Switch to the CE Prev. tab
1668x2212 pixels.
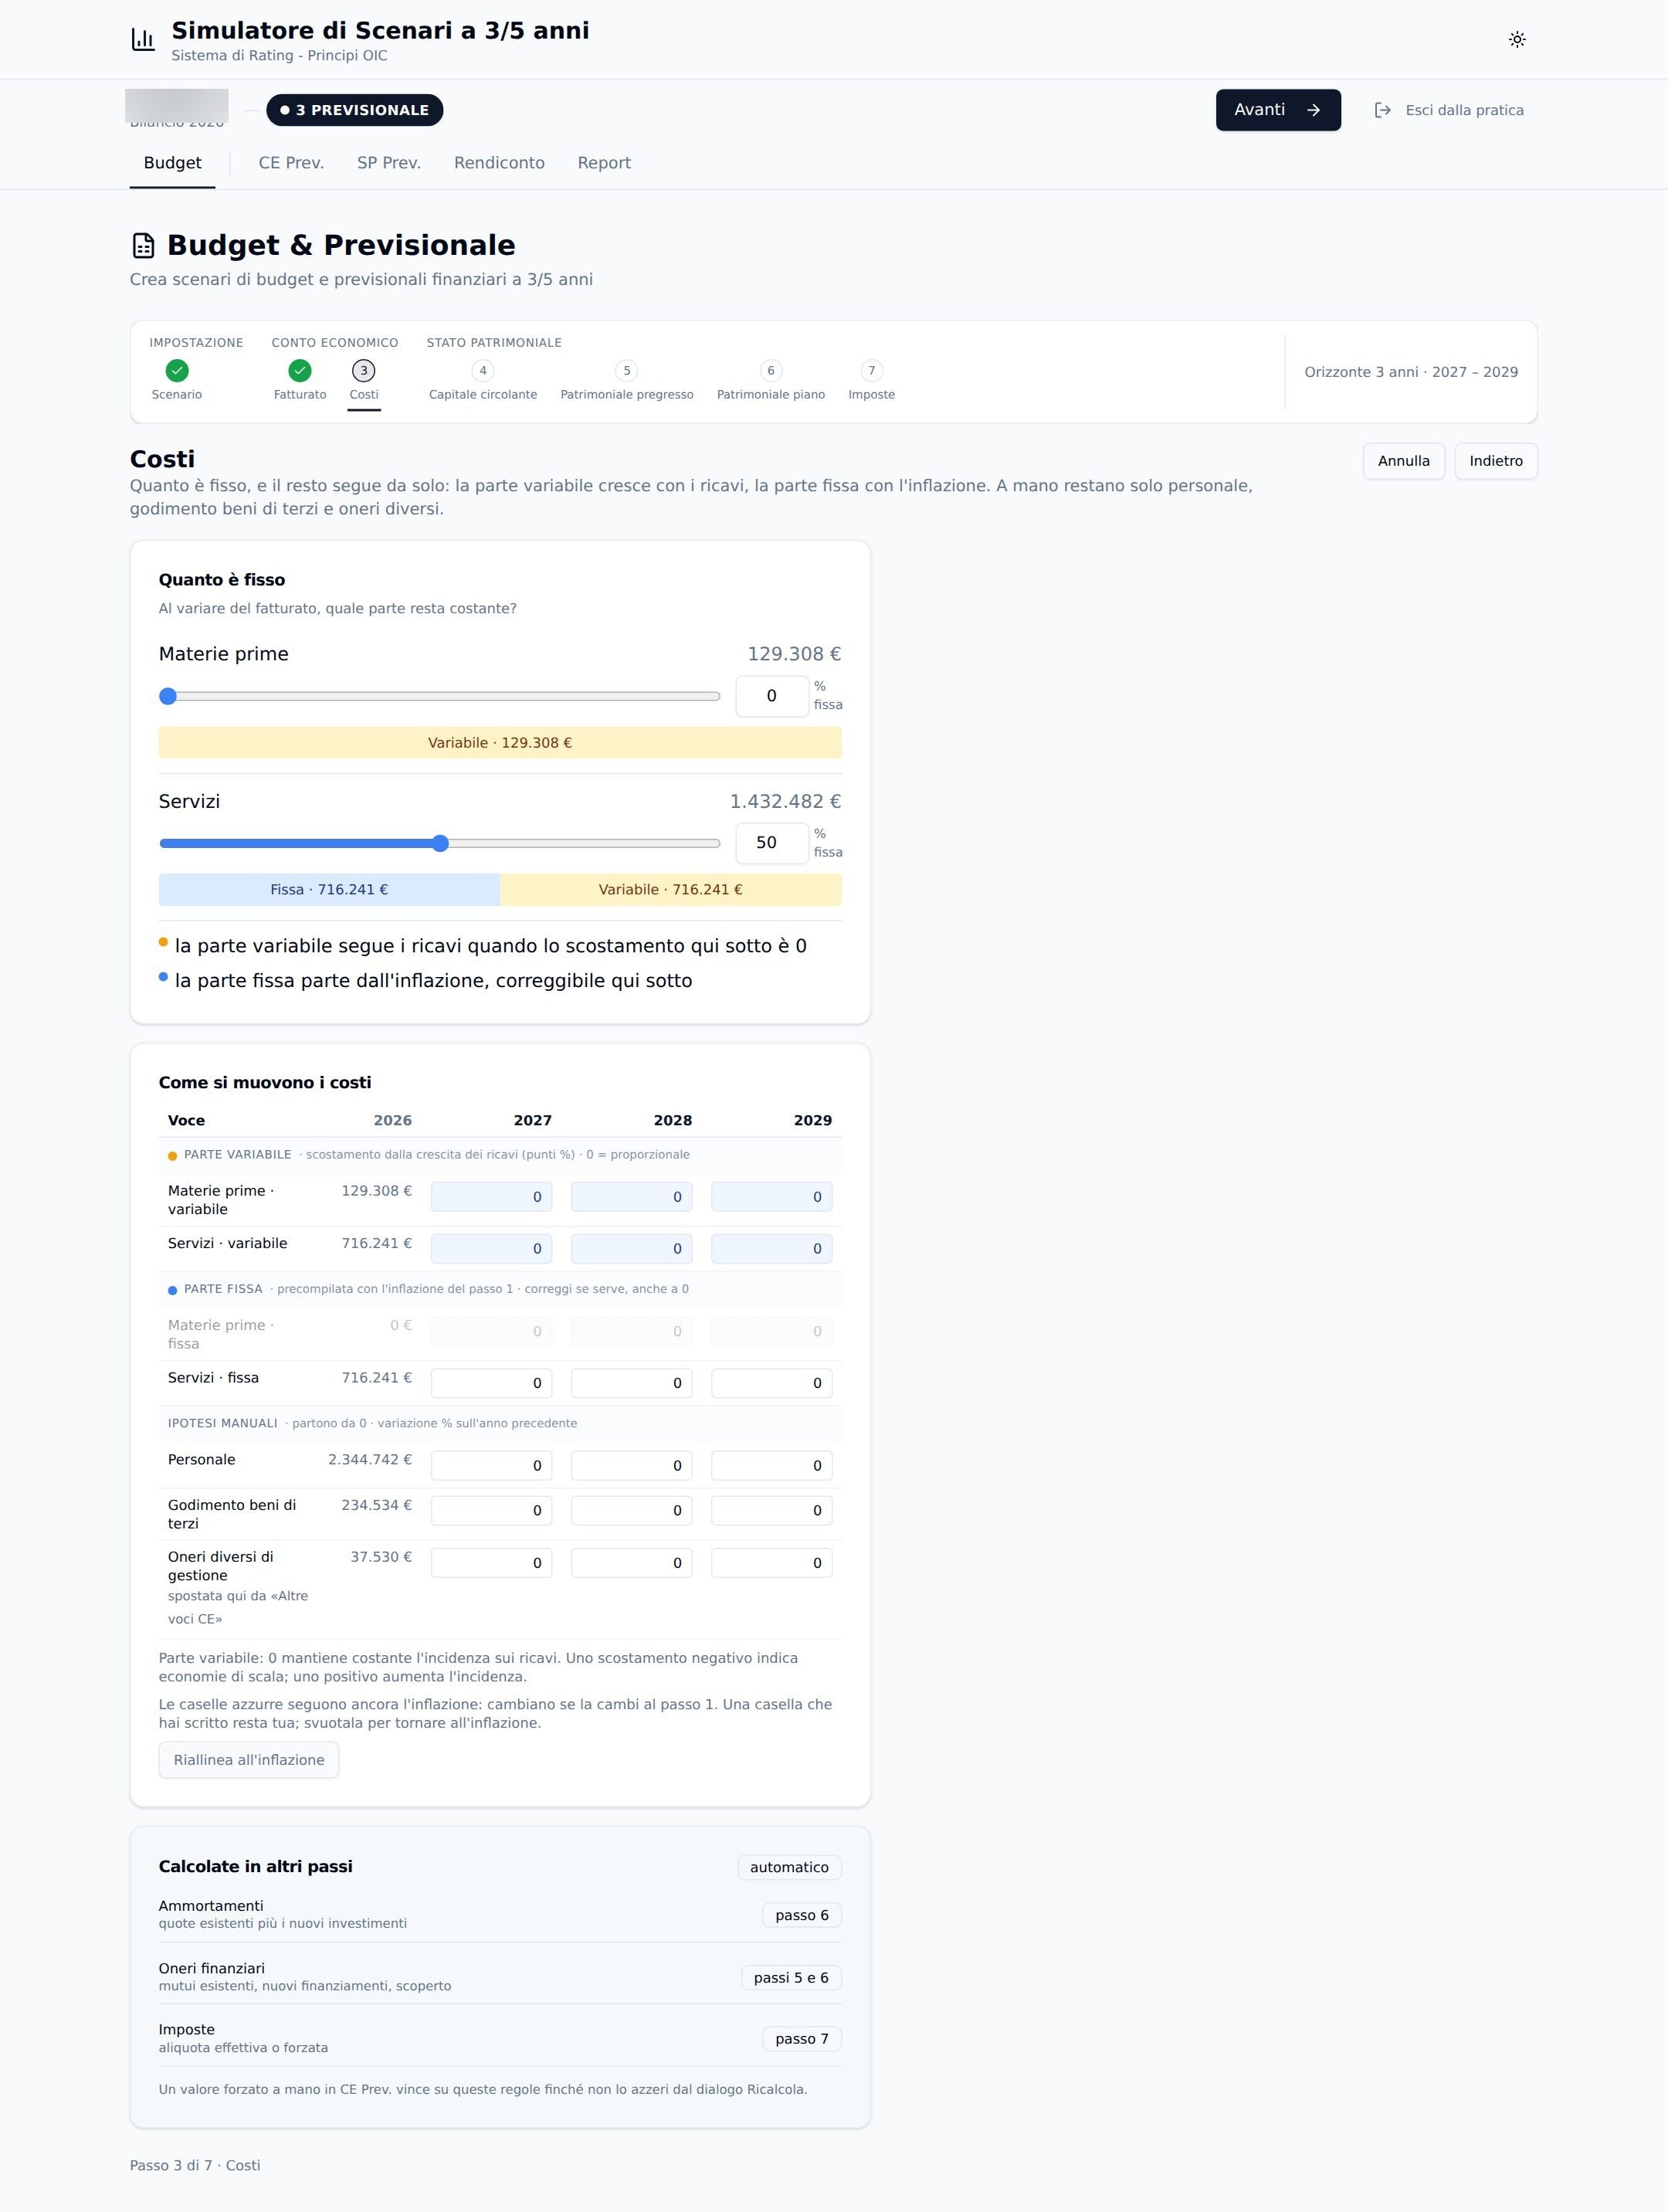[291, 163]
